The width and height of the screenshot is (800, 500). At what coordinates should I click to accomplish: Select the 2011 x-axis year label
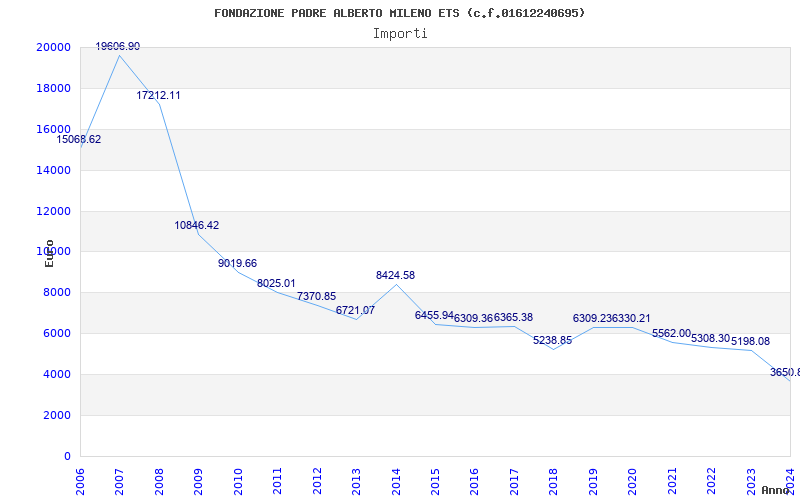click(278, 481)
